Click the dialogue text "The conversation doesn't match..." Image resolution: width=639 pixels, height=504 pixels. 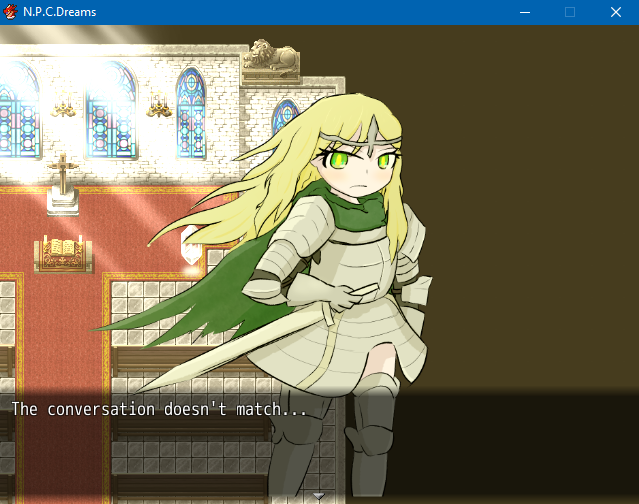coord(159,409)
